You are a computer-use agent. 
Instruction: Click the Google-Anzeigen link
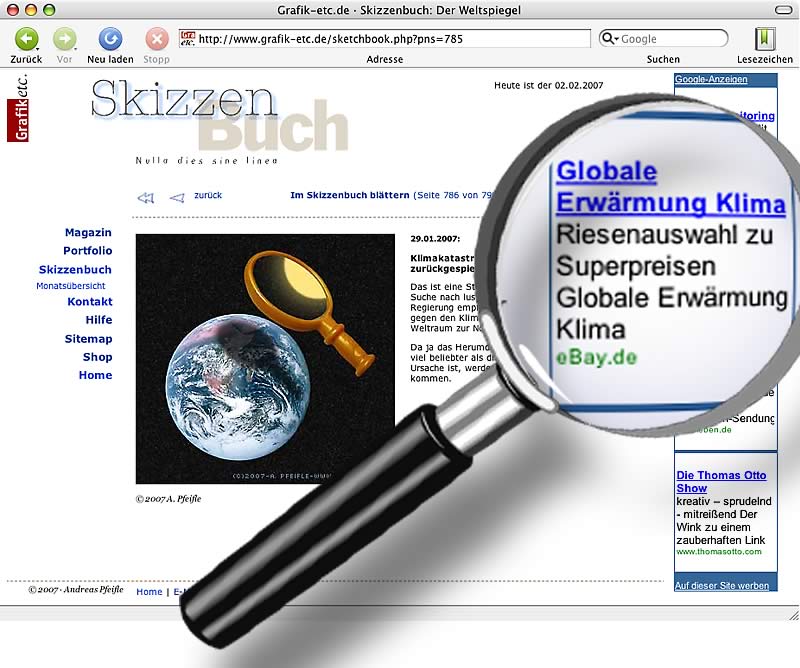pyautogui.click(x=711, y=79)
